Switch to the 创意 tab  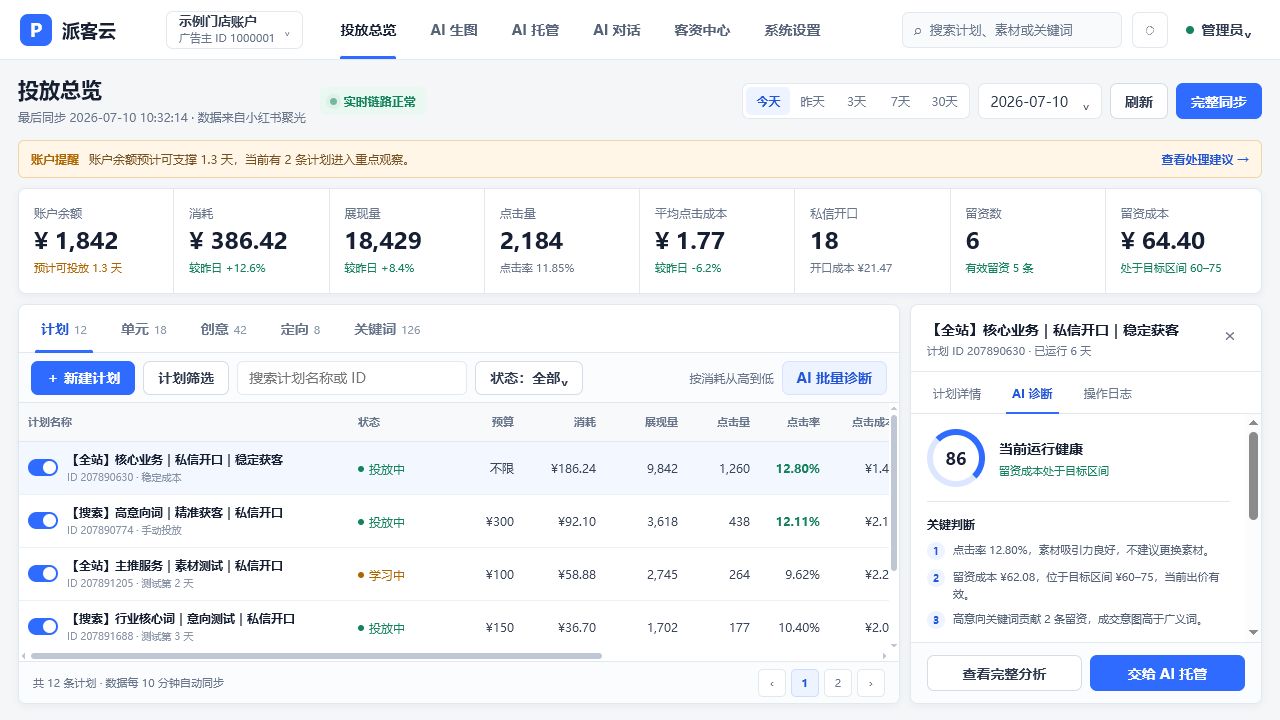(224, 329)
